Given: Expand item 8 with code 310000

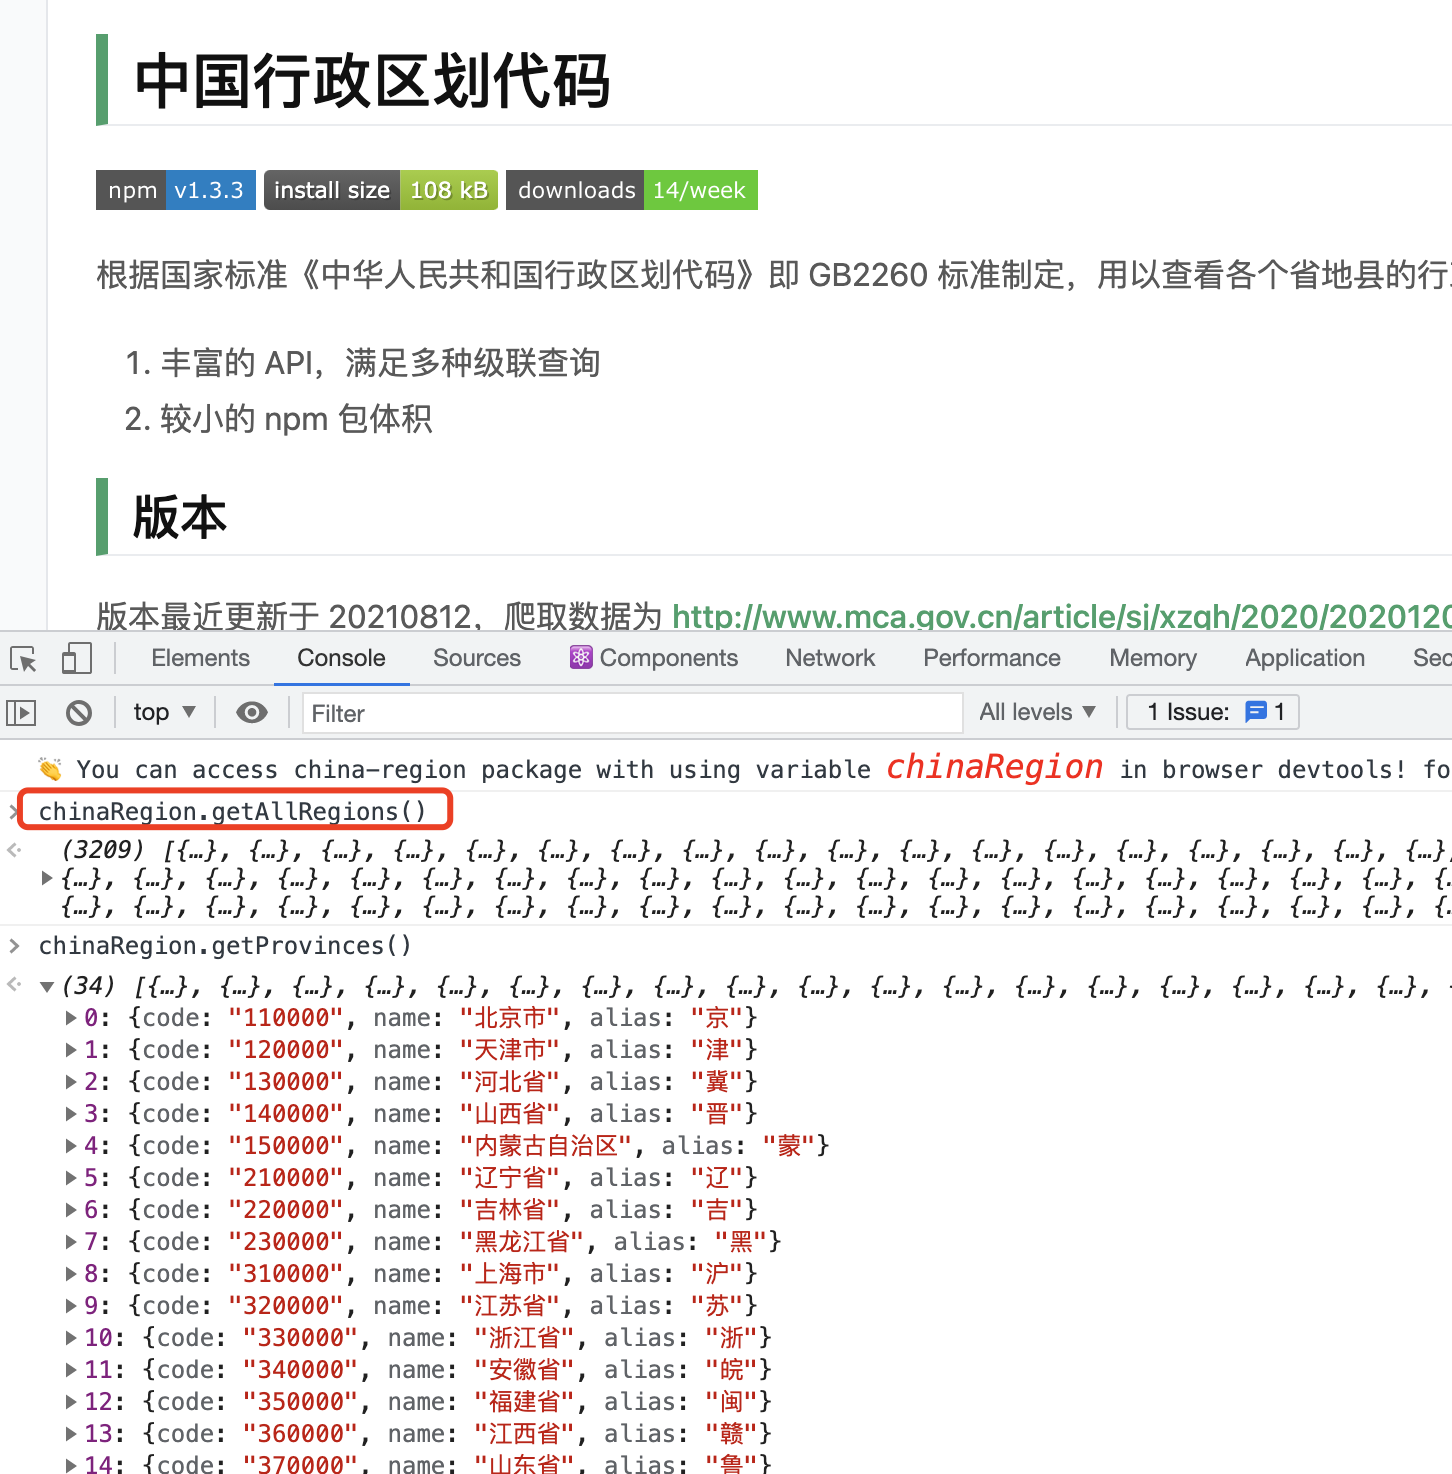Looking at the screenshot, I should coord(71,1274).
